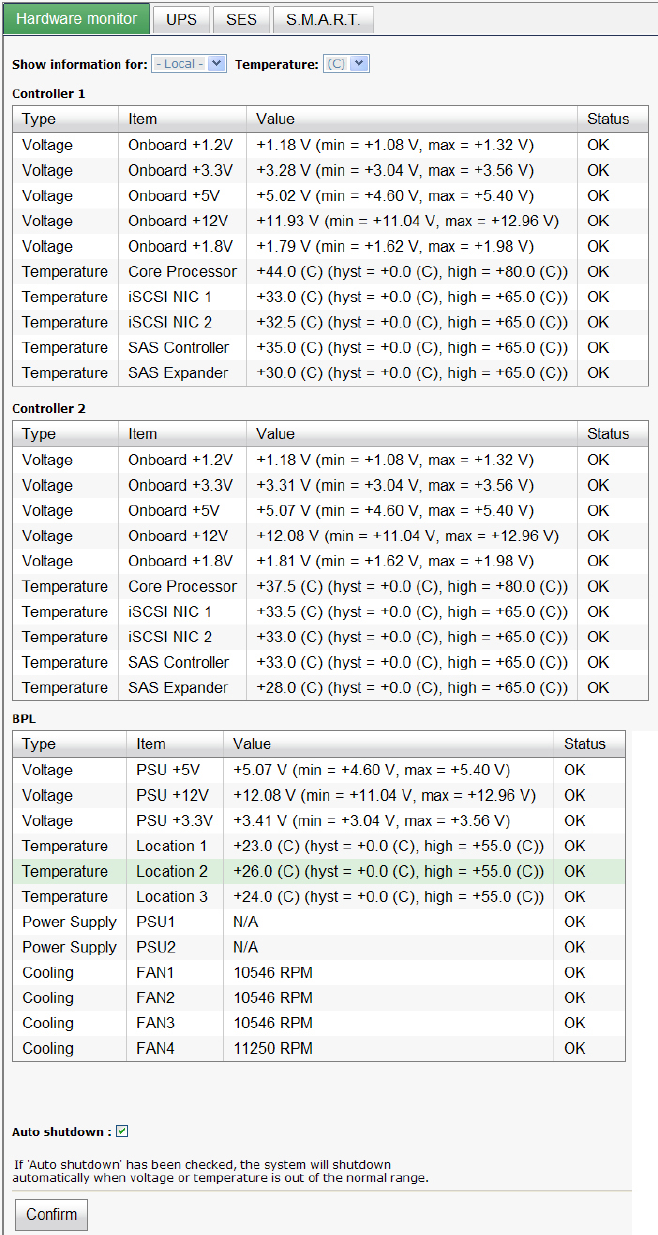Click Controller 2 iSCSI NIC 1 row
Viewport: 658px width, 1235px height.
click(330, 612)
